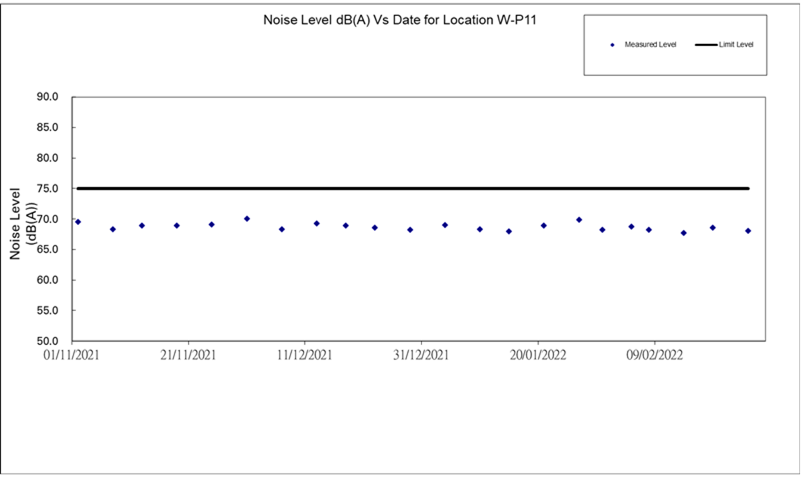
Task: Select the 50.0 label on the y-axis
Action: pos(47,341)
